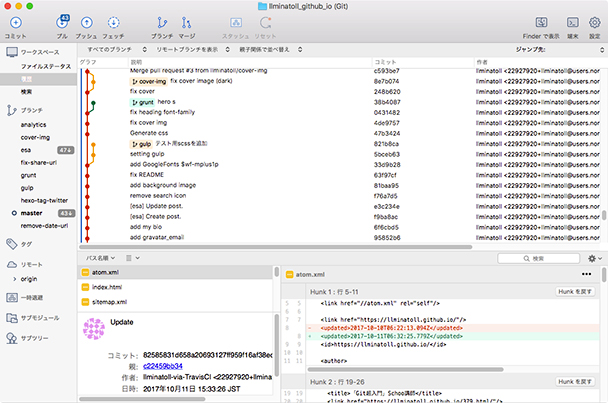The width and height of the screenshot is (608, 403).
Task: Open the ancestor-order sorting dropdown
Action: pyautogui.click(x=271, y=50)
